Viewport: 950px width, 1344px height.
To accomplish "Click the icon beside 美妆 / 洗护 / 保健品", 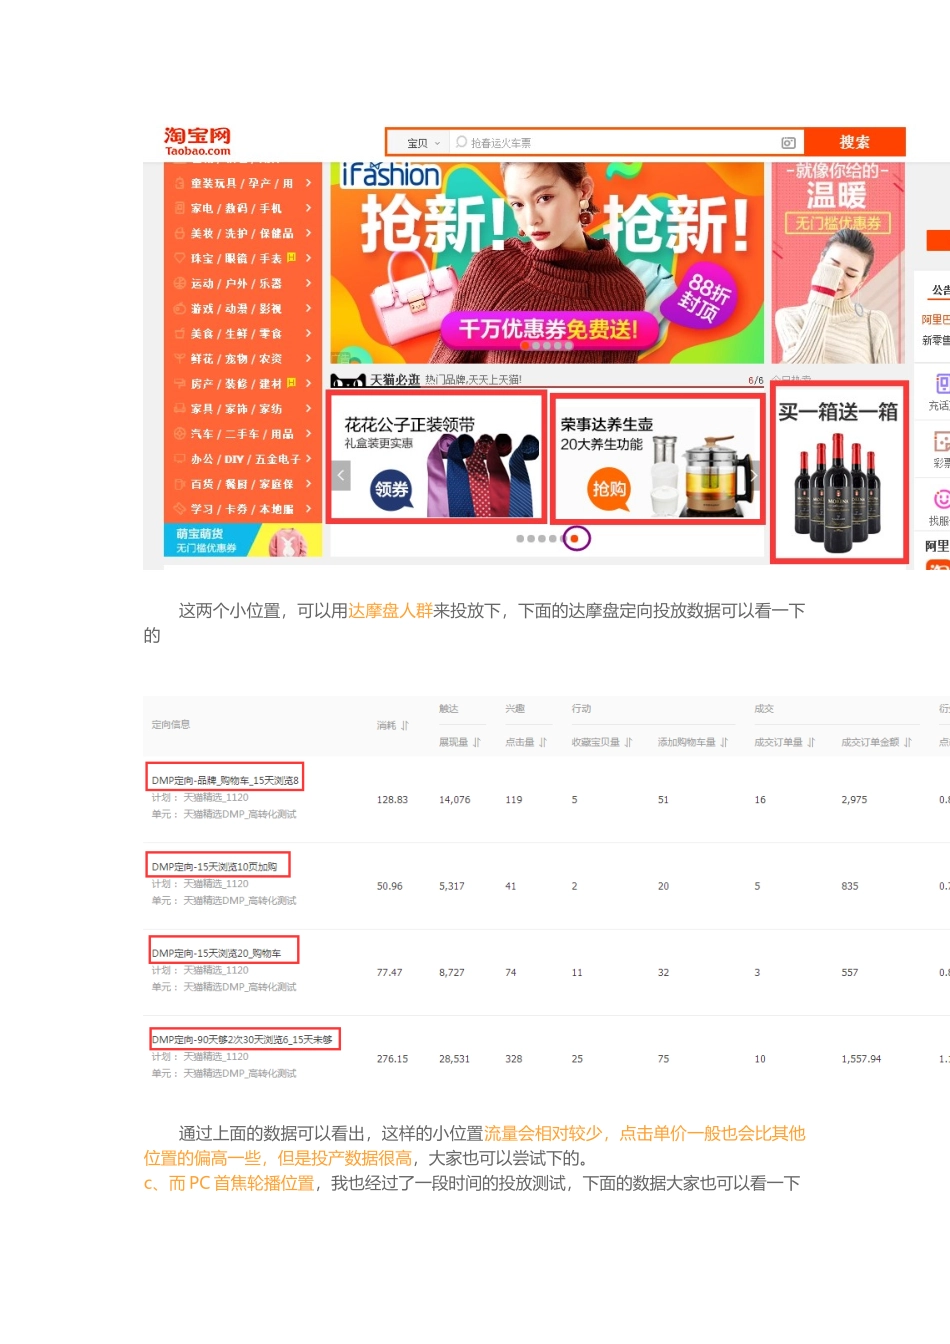I will pyautogui.click(x=179, y=233).
